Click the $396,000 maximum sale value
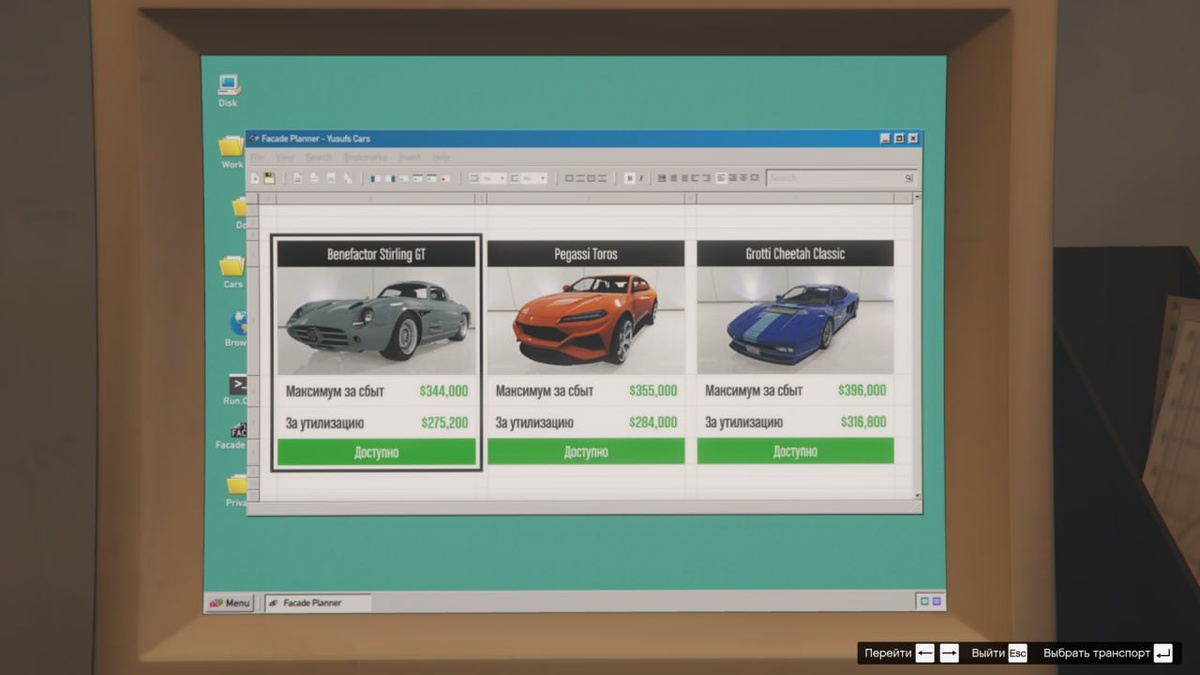 tap(862, 391)
